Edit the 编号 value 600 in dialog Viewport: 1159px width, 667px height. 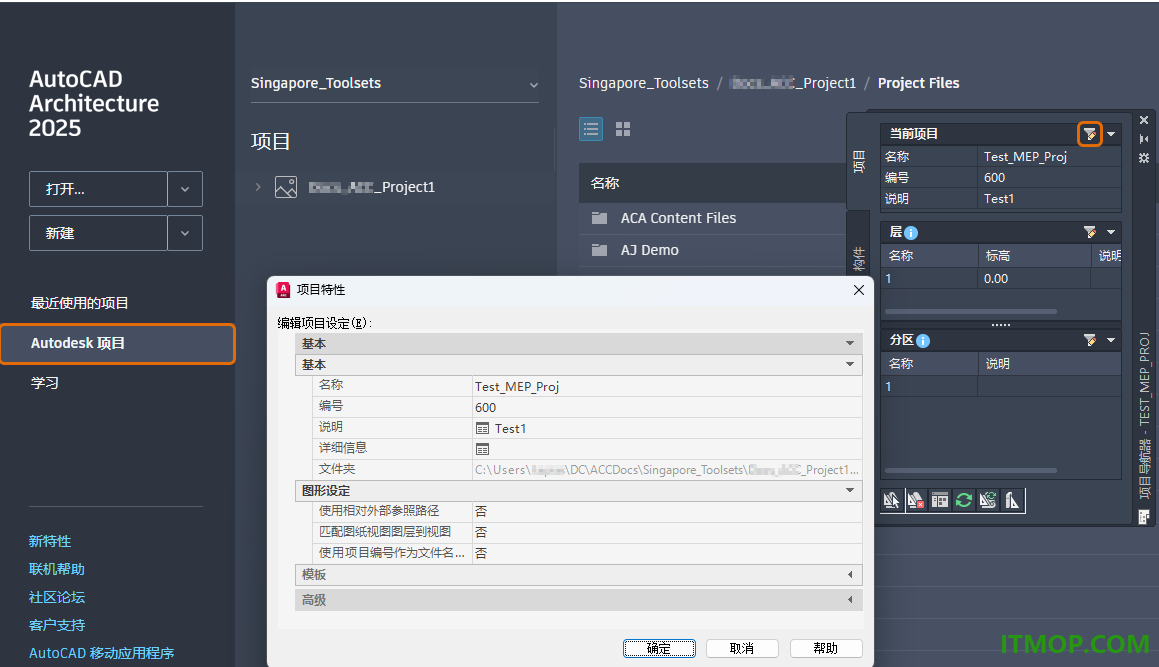pyautogui.click(x=667, y=407)
